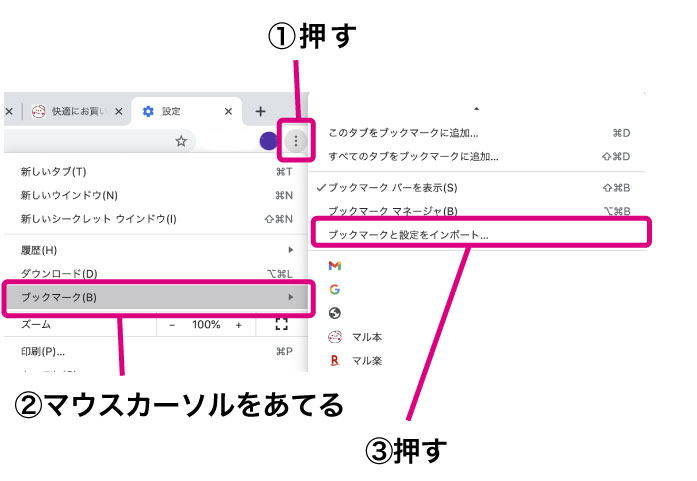Click the up arrow atop bookmark submenu
This screenshot has width=697, height=481.
point(476,107)
